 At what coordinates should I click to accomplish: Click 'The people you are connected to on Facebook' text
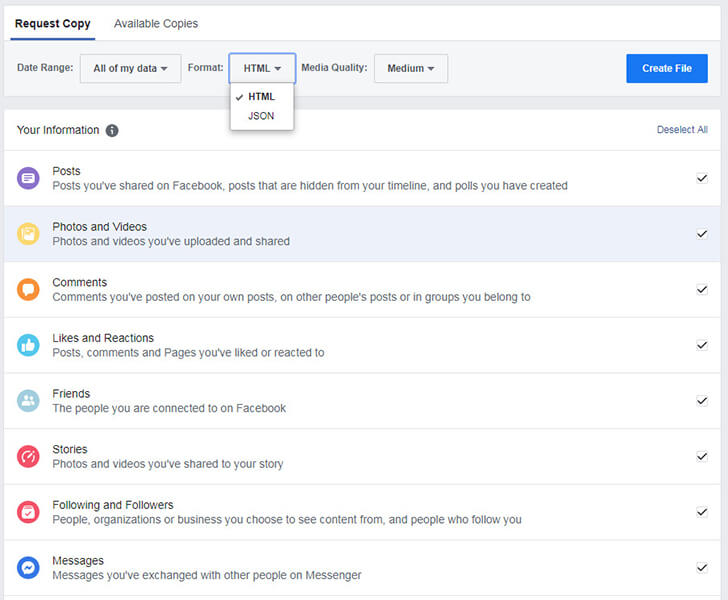coord(169,408)
